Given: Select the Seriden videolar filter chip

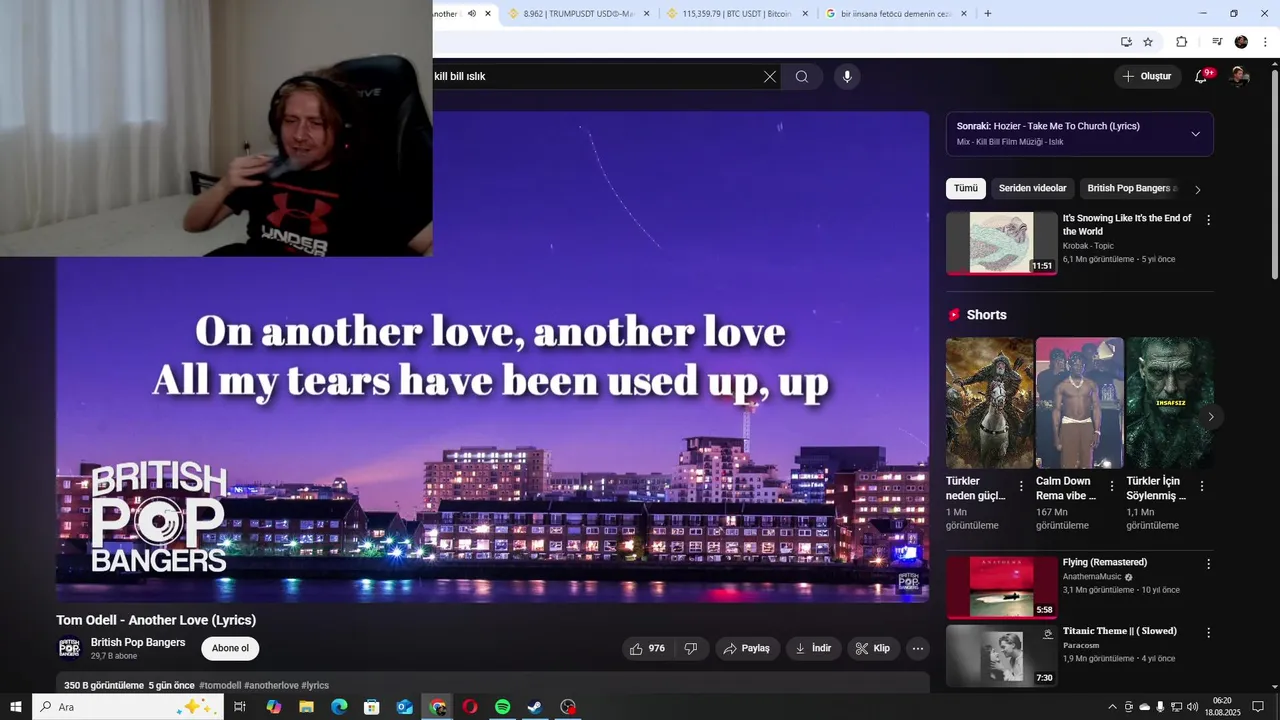Looking at the screenshot, I should click(x=1032, y=188).
